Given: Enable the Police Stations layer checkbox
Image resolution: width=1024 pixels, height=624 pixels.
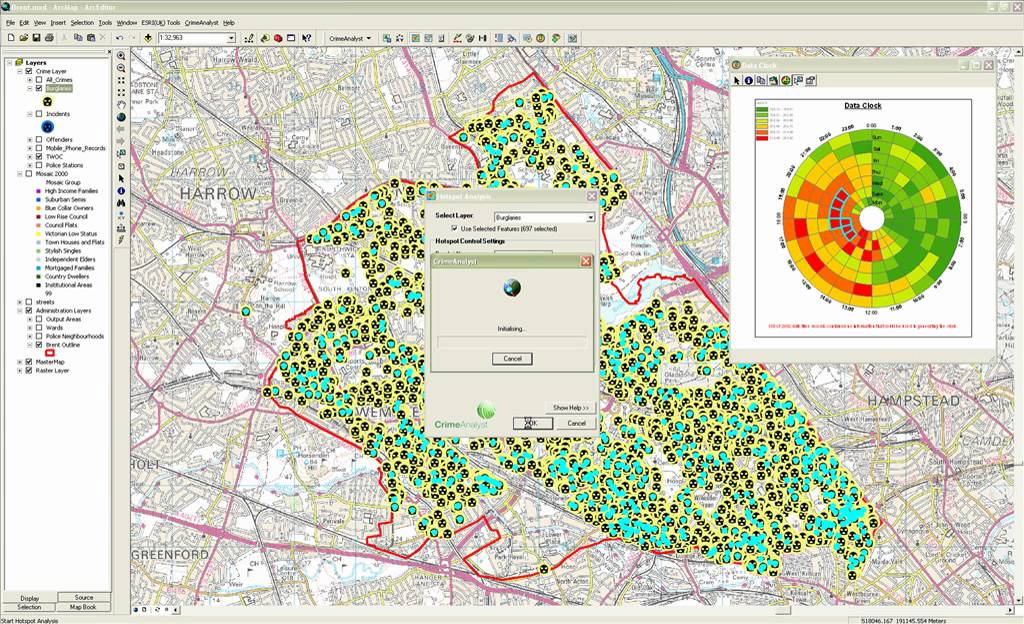Looking at the screenshot, I should click(39, 165).
